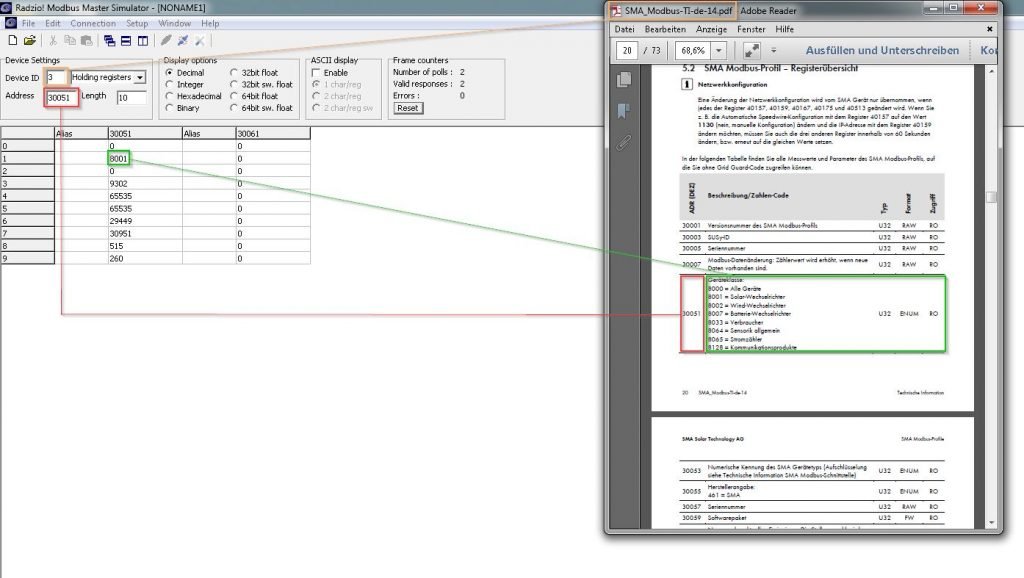Click the scroll-up arrow in Adobe Reader

[991, 70]
